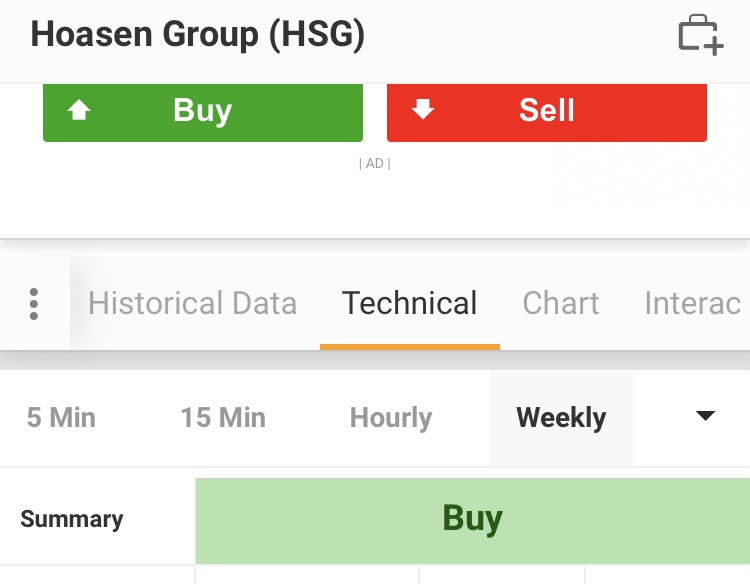Click the Summary row label
Viewport: 750px width, 584px height.
[72, 519]
